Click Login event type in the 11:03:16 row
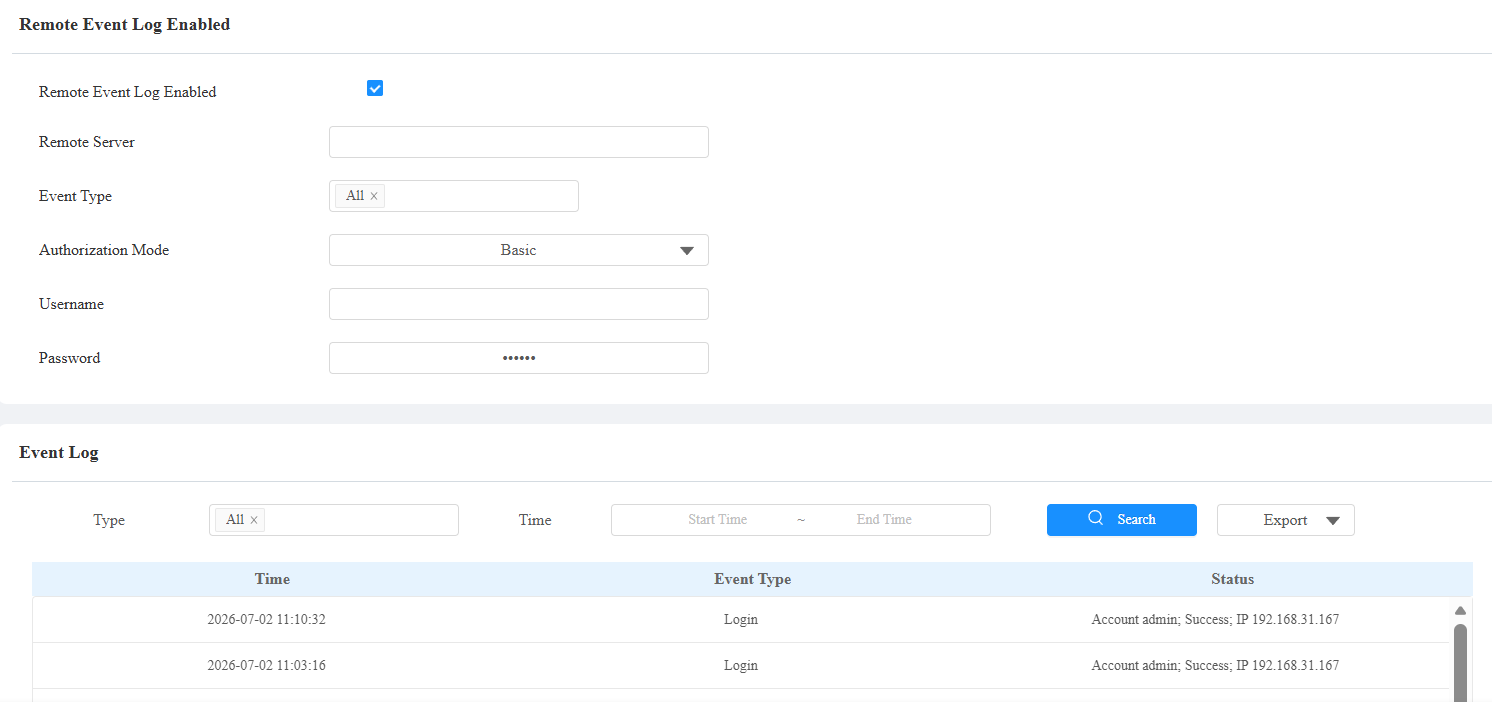The width and height of the screenshot is (1492, 706). click(x=741, y=666)
